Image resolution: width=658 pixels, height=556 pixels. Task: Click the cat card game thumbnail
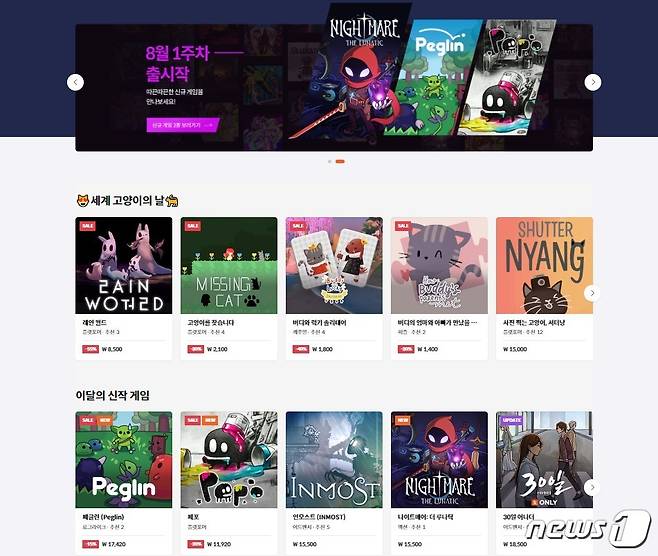click(x=334, y=265)
